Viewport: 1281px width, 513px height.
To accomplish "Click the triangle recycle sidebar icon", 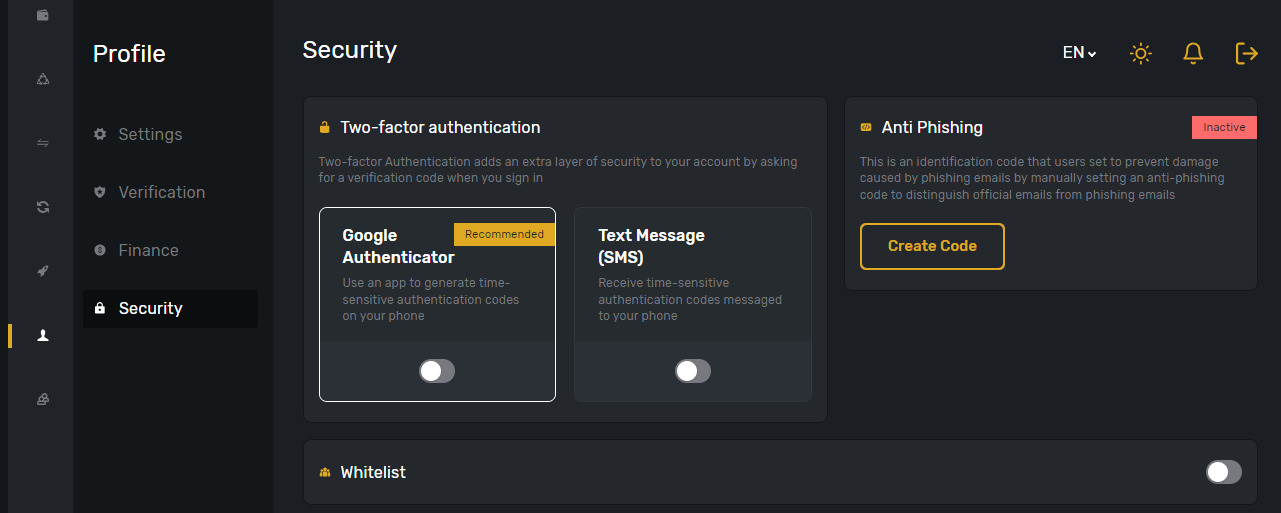I will pyautogui.click(x=42, y=79).
